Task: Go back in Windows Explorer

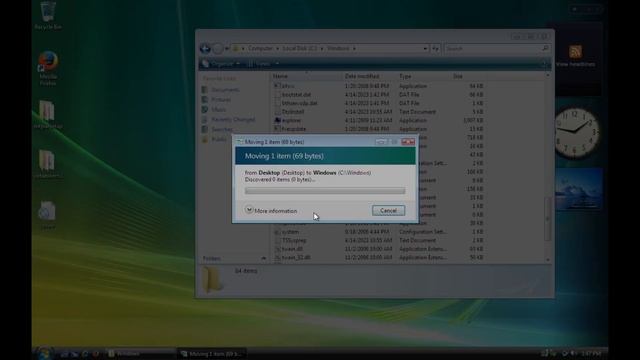Action: (x=205, y=49)
